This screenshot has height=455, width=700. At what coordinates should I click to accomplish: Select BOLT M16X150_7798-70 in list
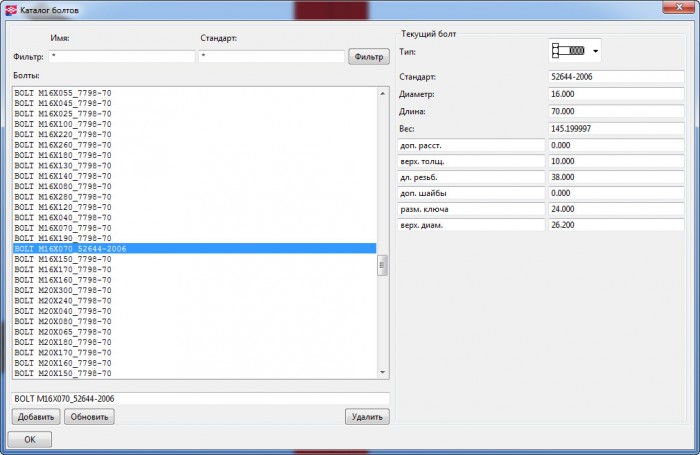click(195, 259)
